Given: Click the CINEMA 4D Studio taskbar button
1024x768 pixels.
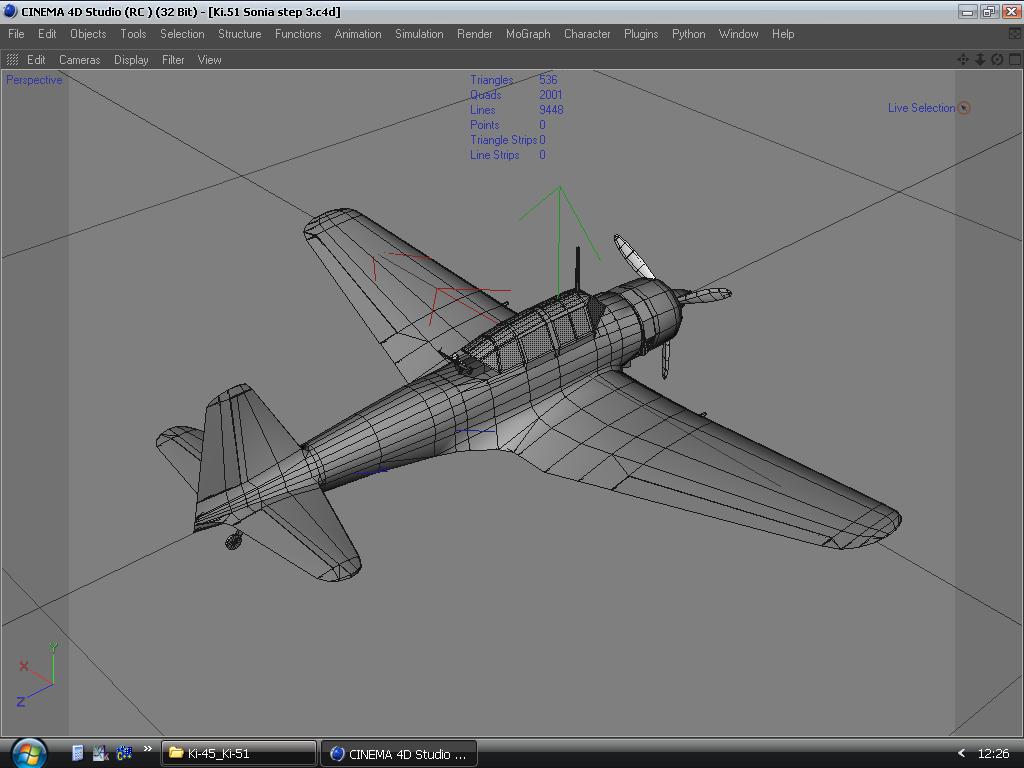Looking at the screenshot, I should pyautogui.click(x=399, y=753).
